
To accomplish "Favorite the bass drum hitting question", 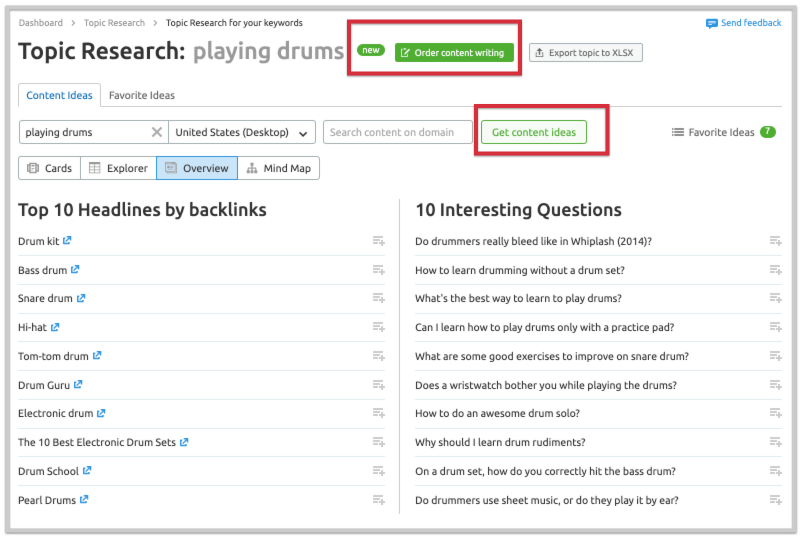I will click(x=775, y=471).
